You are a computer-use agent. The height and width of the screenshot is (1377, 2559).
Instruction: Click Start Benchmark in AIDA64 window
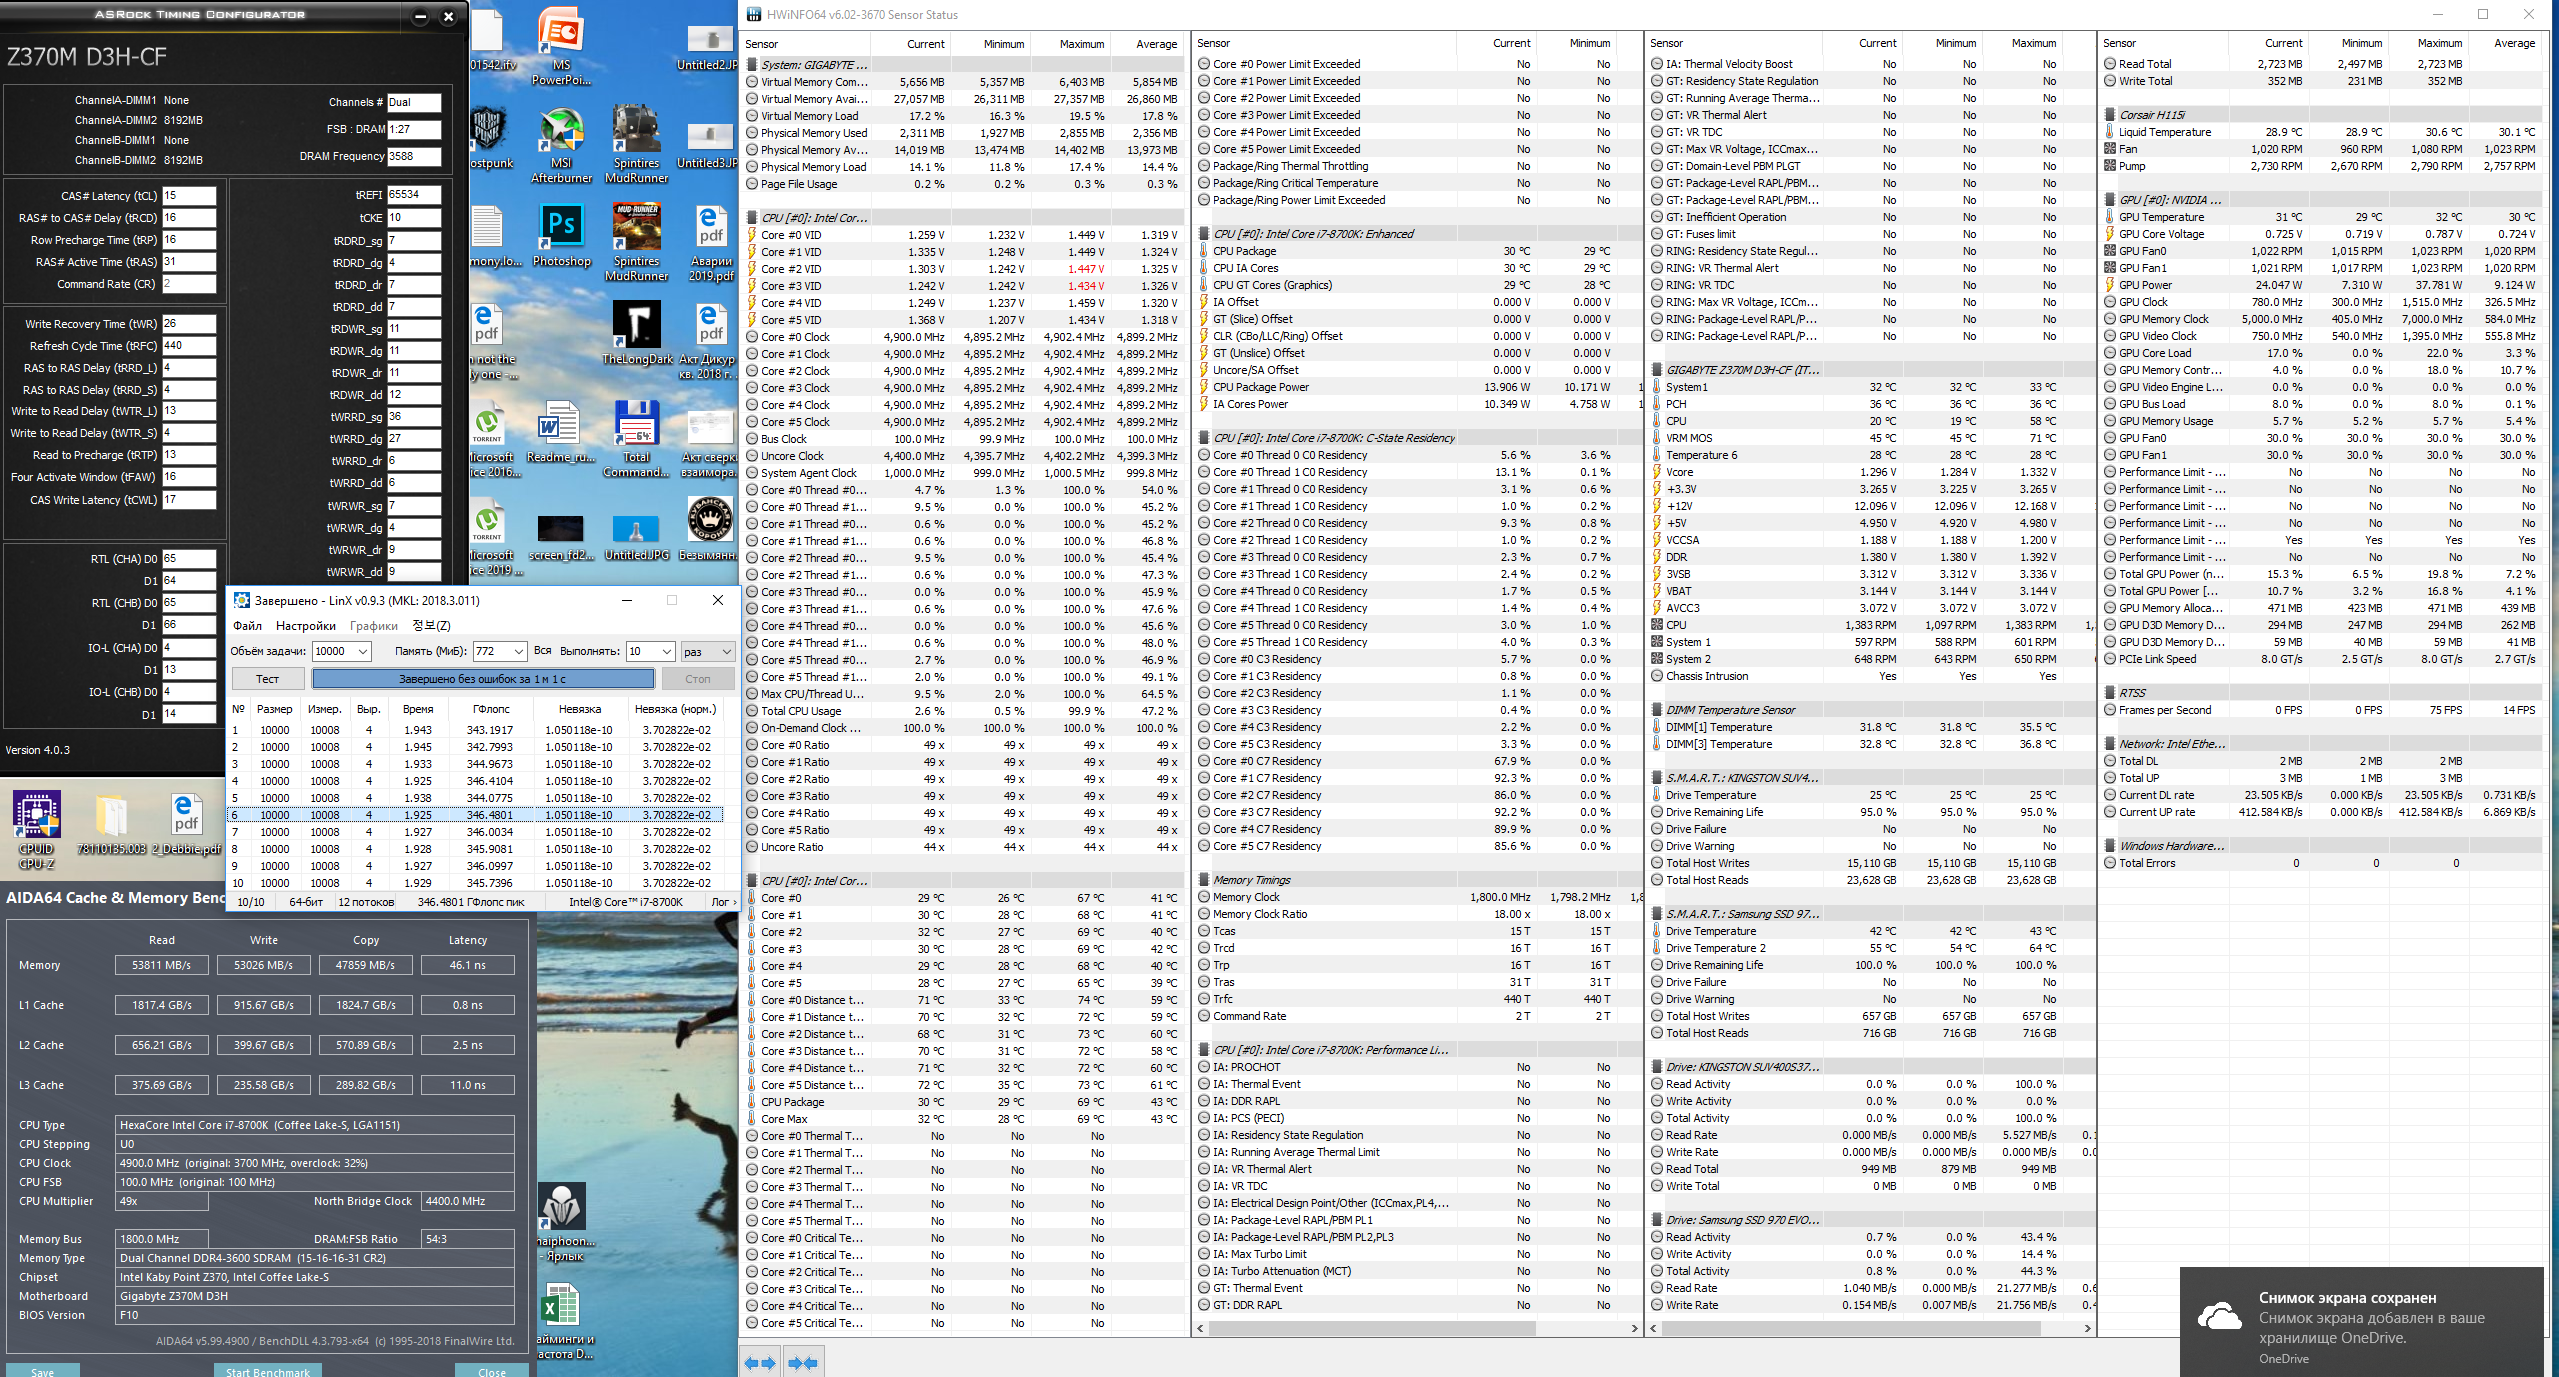coord(267,1371)
